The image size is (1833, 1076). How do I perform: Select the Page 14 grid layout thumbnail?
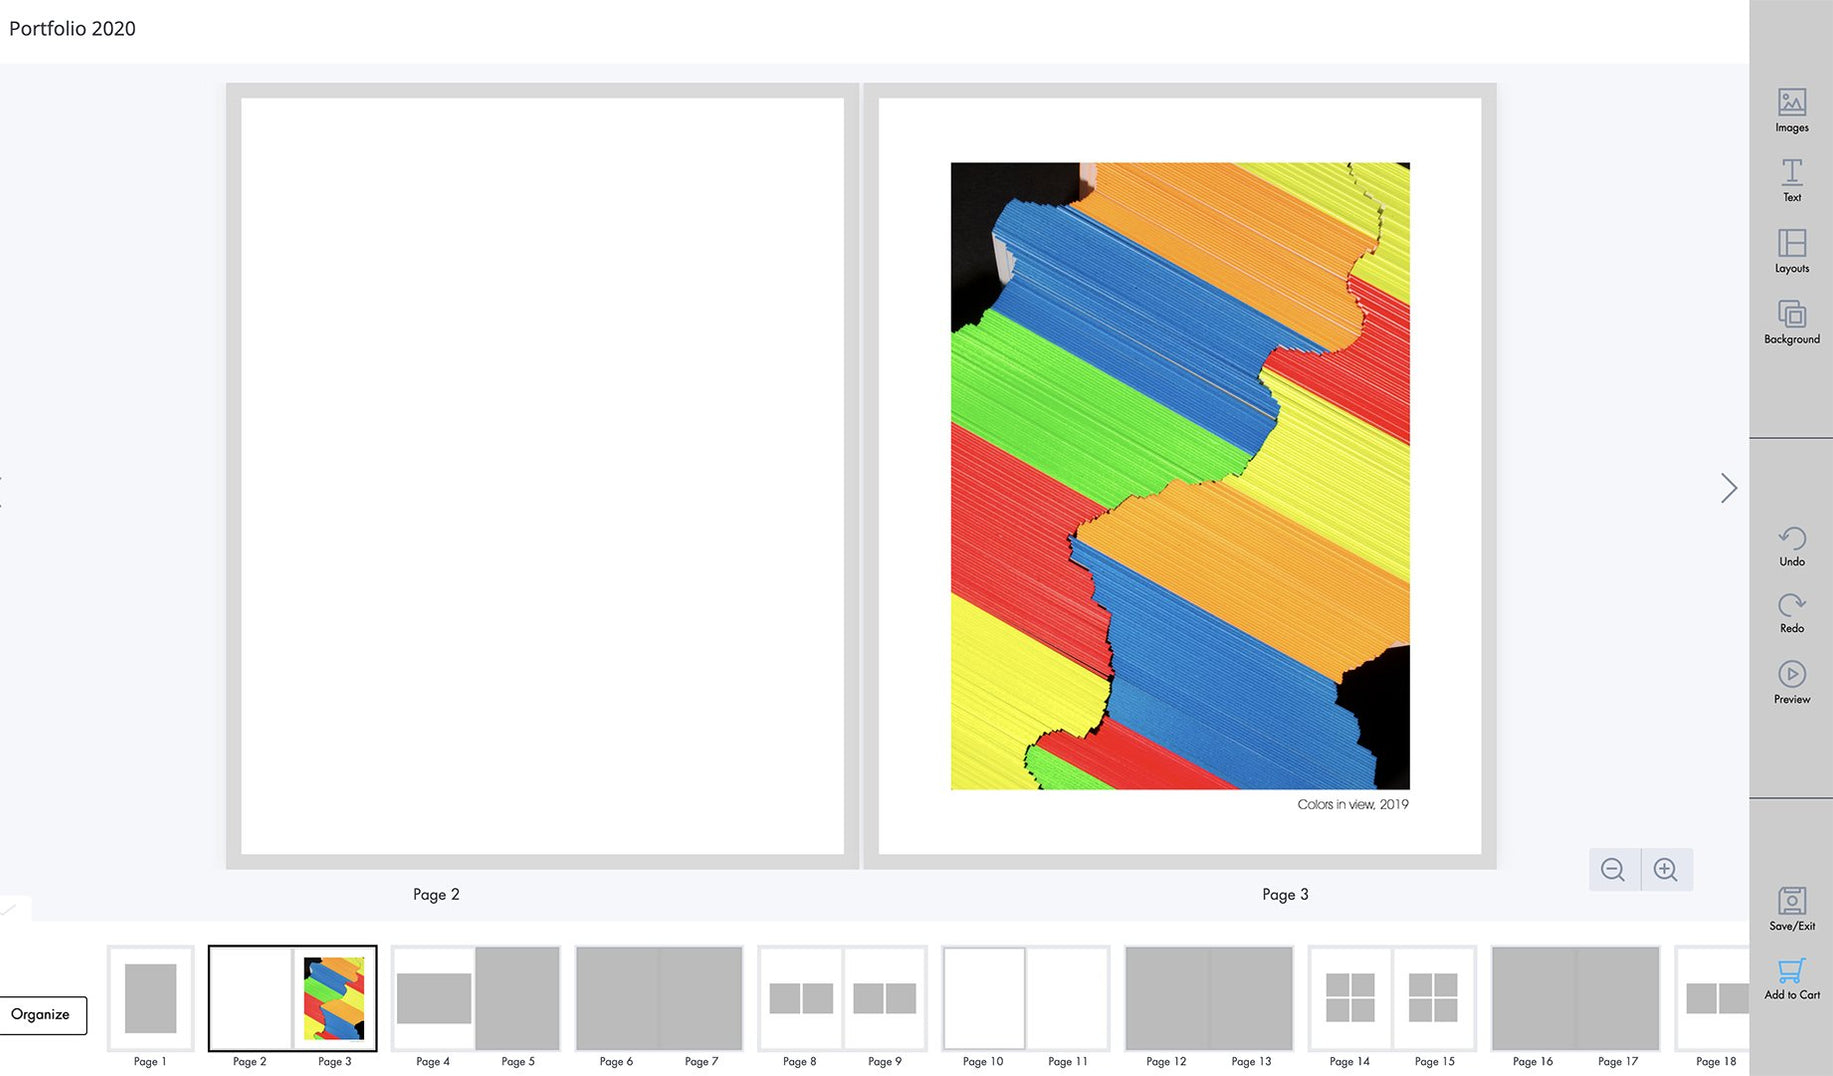pos(1350,998)
